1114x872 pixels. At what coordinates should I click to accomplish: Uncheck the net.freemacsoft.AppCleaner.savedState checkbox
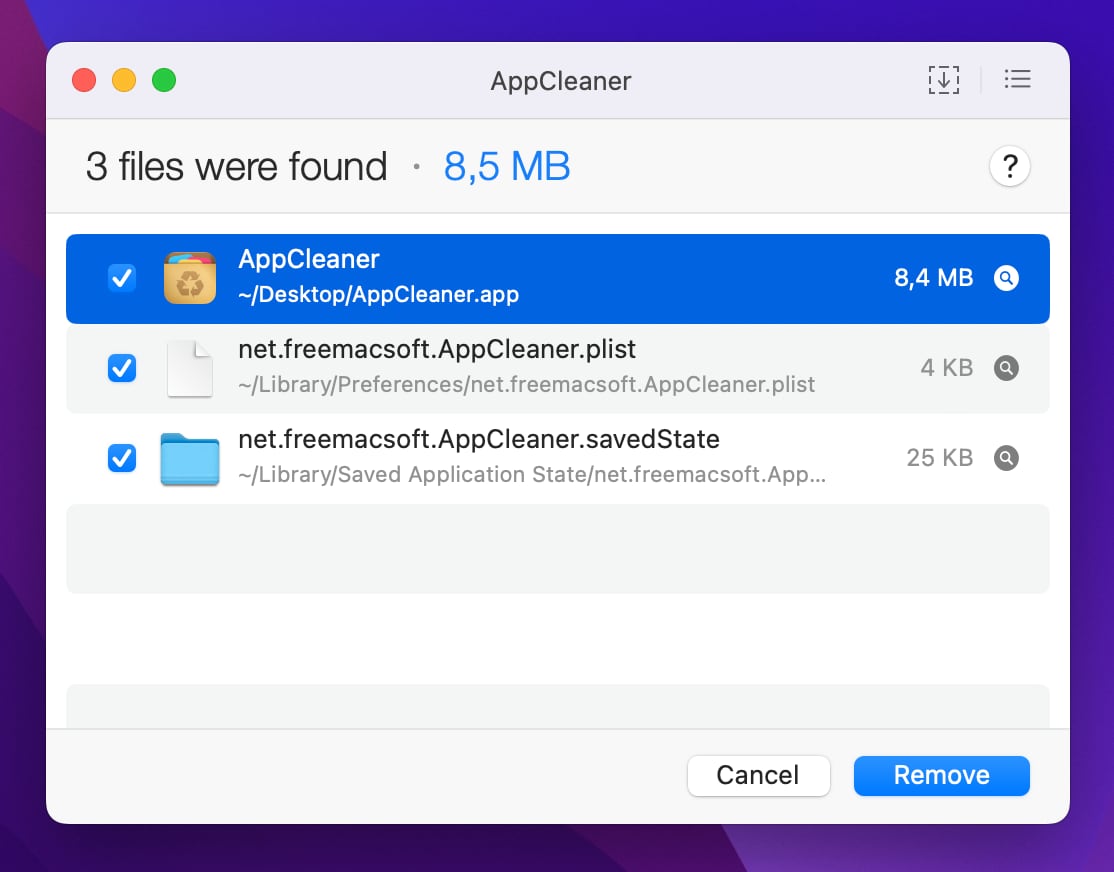(122, 458)
